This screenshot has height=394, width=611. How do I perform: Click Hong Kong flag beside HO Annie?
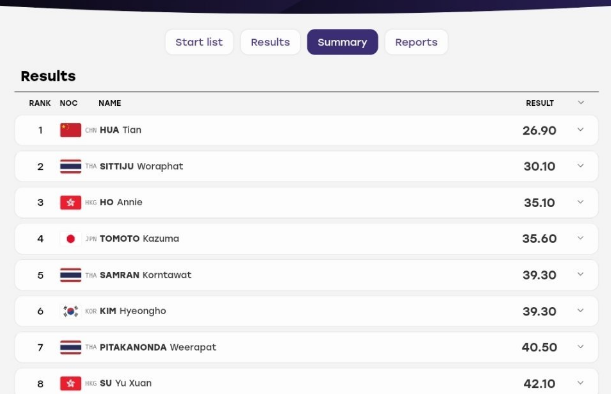[x=71, y=203]
